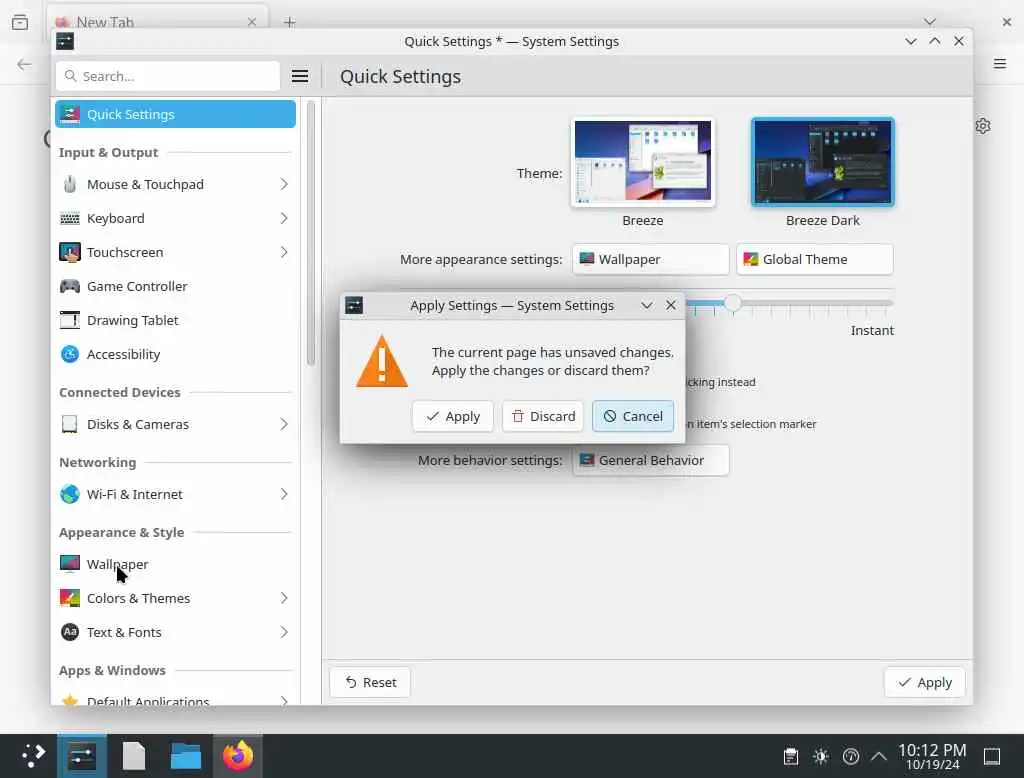
Task: Go back in Firefox
Action: (x=24, y=64)
